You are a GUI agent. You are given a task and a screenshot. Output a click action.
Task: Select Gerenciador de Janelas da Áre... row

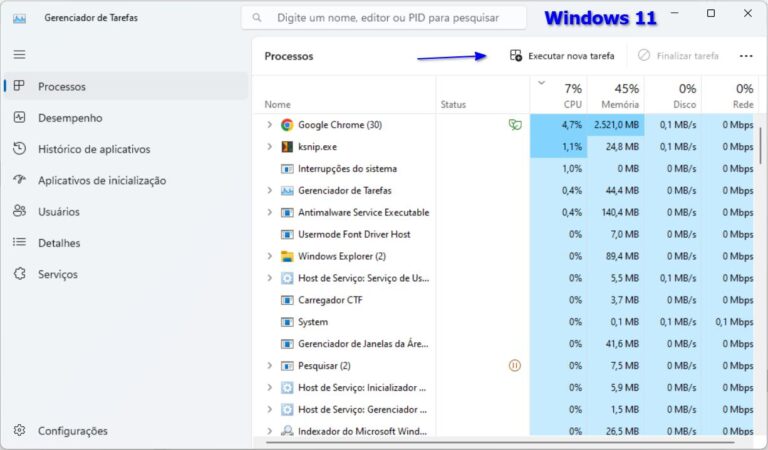(x=504, y=344)
